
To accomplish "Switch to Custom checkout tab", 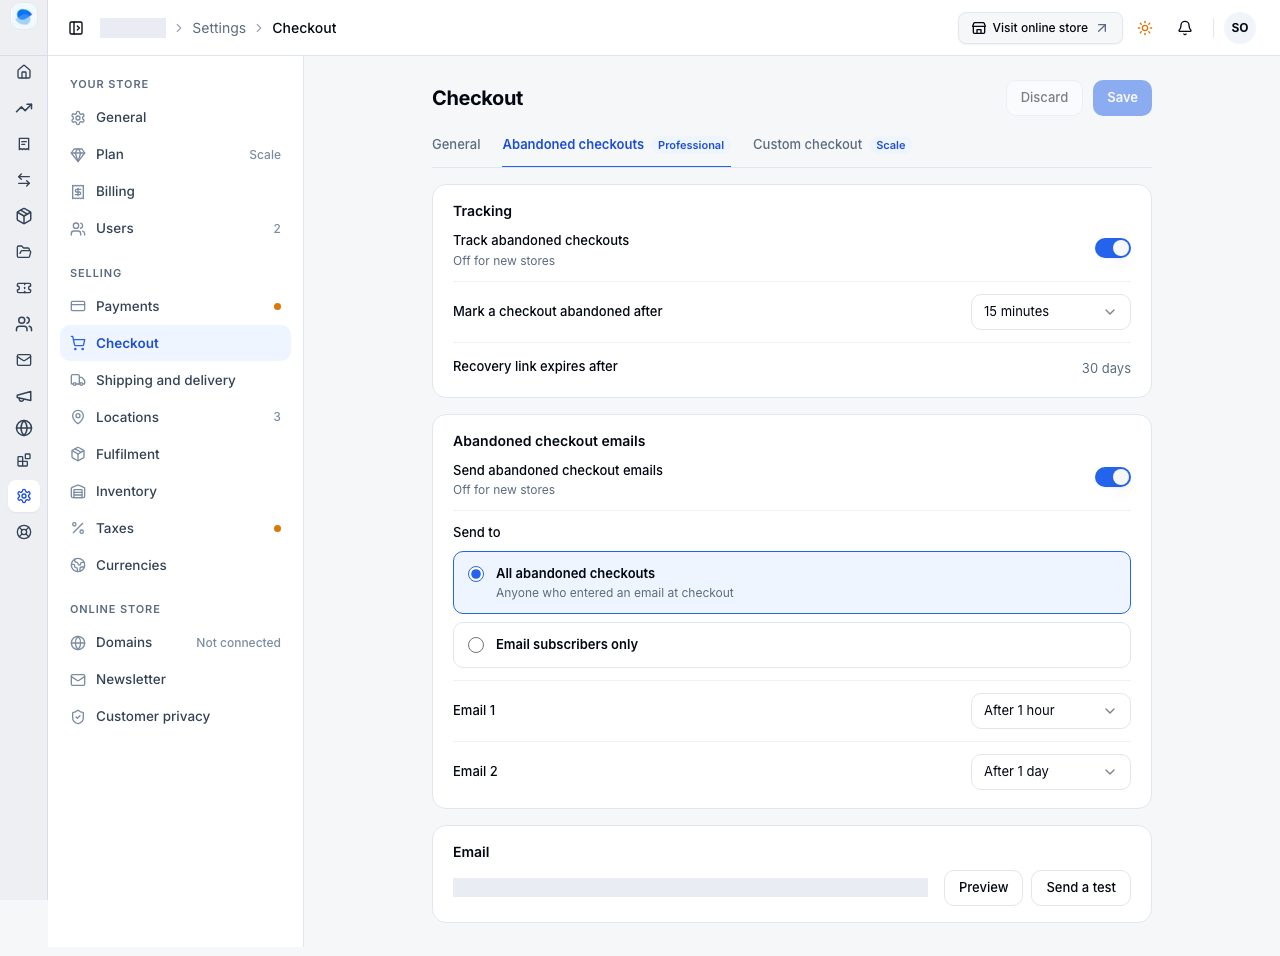I will (832, 145).
